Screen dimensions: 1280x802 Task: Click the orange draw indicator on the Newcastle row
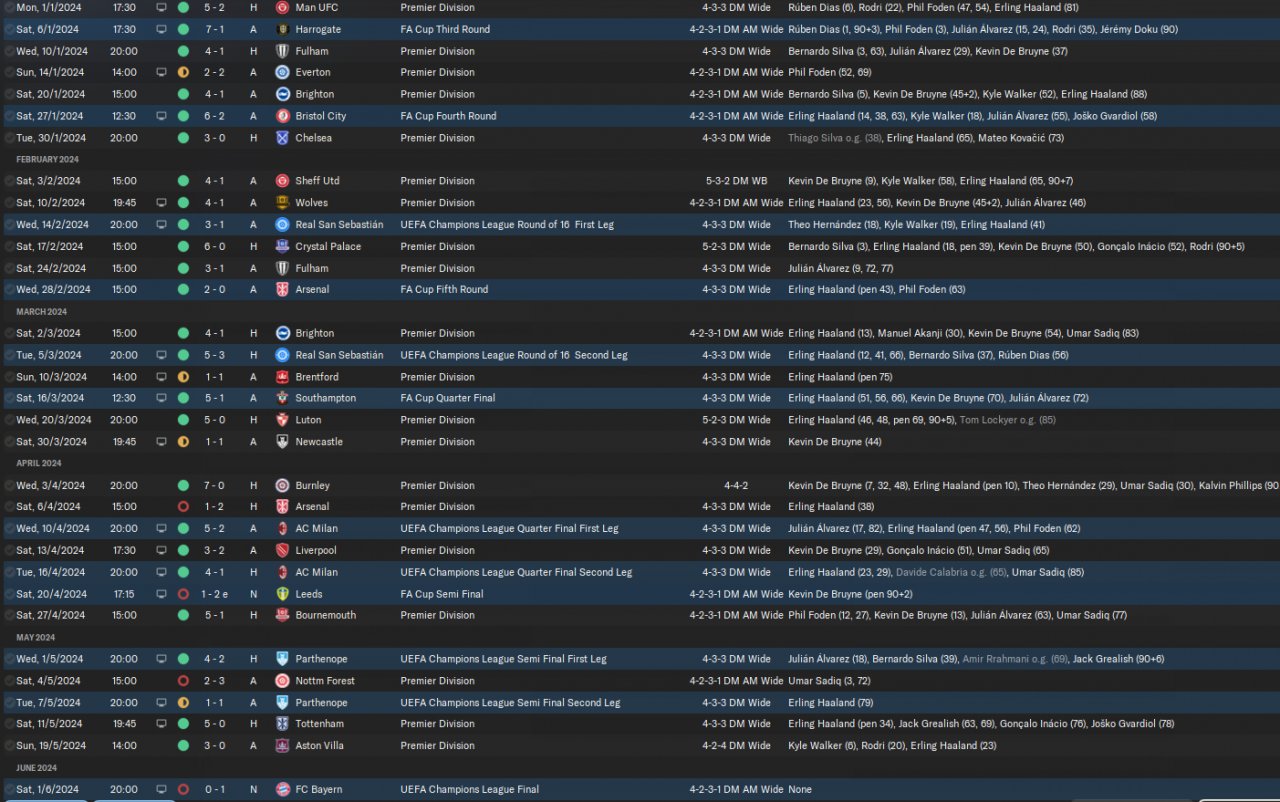[x=183, y=442]
